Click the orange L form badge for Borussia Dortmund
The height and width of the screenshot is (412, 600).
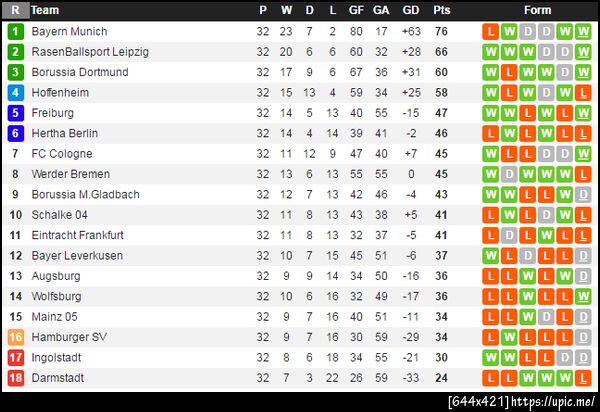point(509,72)
